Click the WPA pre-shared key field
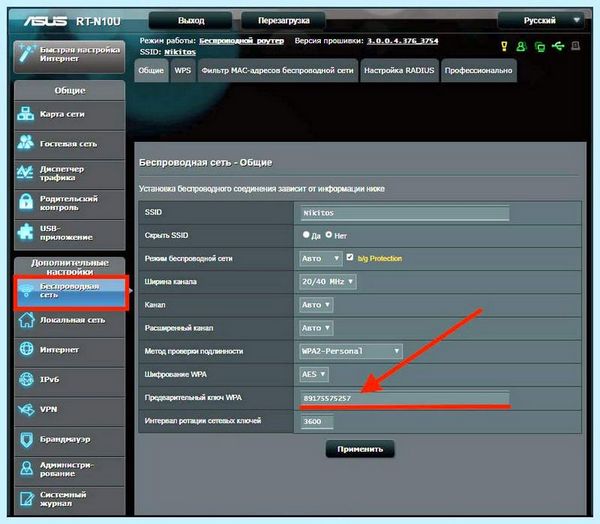600x524 pixels. 405,398
